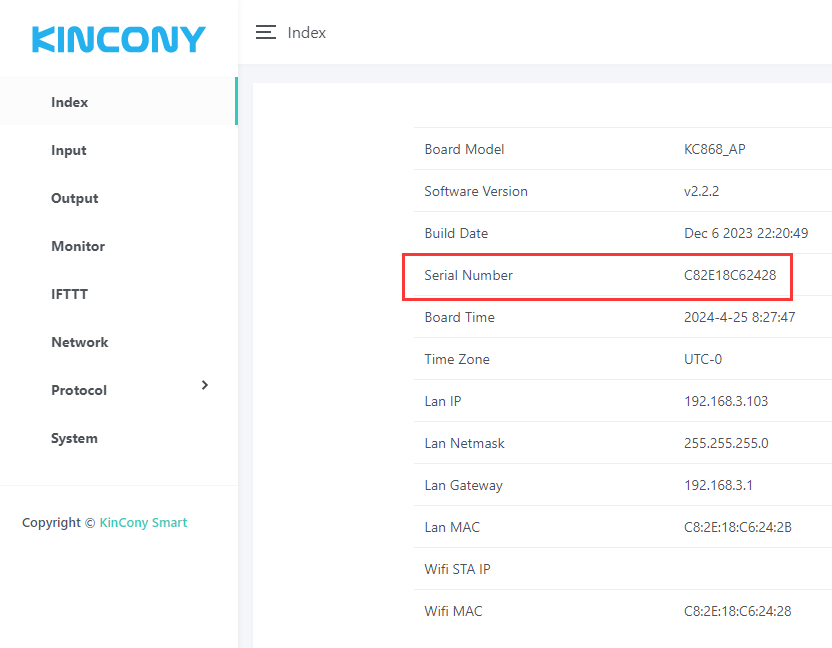This screenshot has height=648, width=832.
Task: Click the Lan IP value 192.168.3.103
Action: point(726,401)
